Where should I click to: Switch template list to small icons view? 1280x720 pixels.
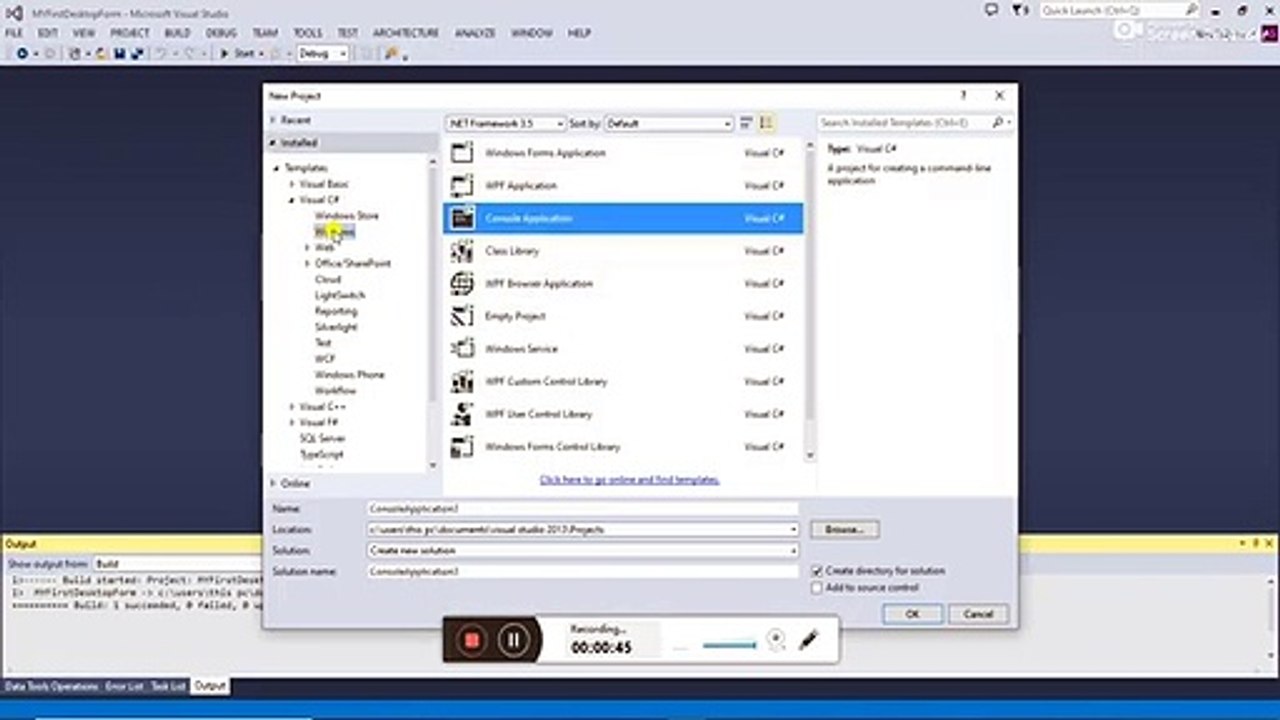click(746, 123)
